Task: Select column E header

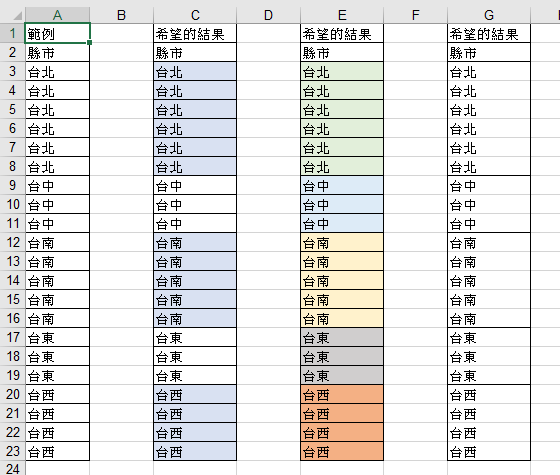Action: (342, 15)
